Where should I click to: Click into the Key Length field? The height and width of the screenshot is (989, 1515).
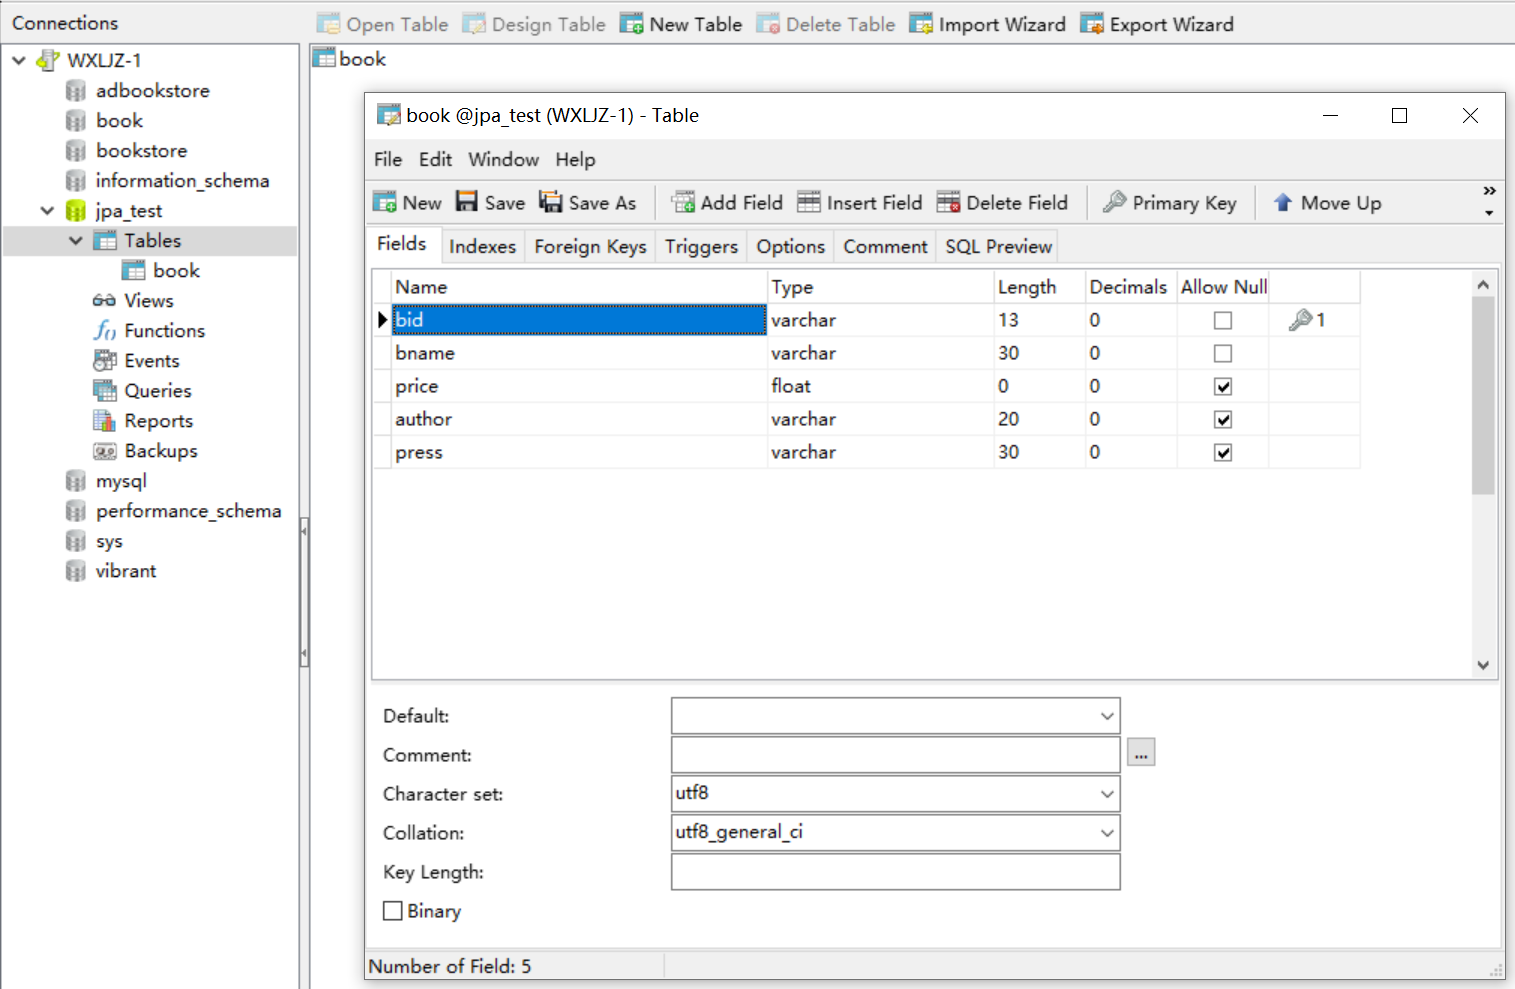pos(895,872)
